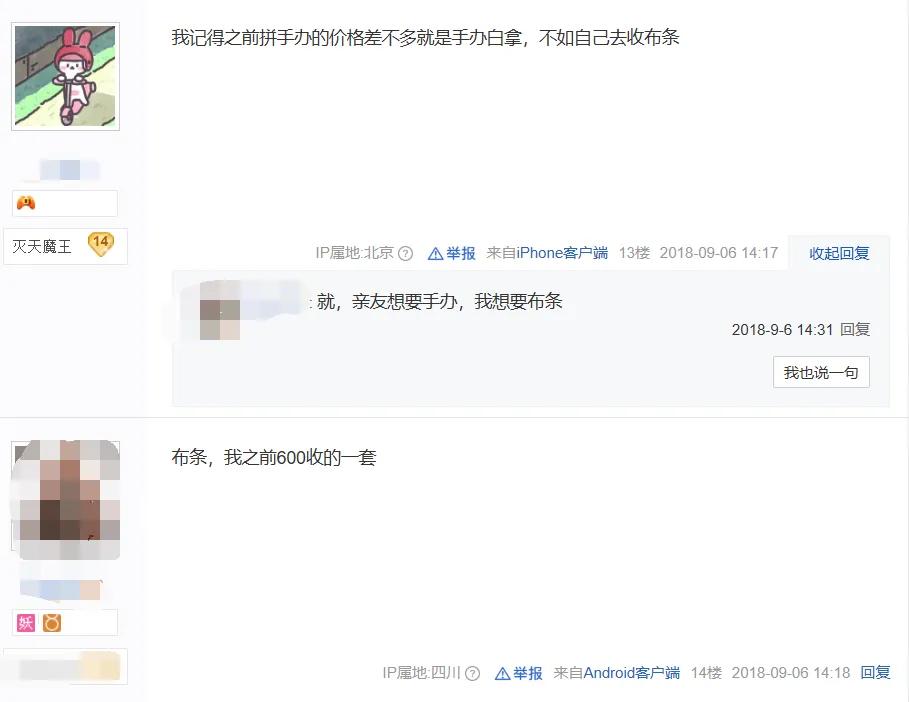The height and width of the screenshot is (702, 909).
Task: Click help icon beside IP属地:四川
Action: click(x=472, y=674)
